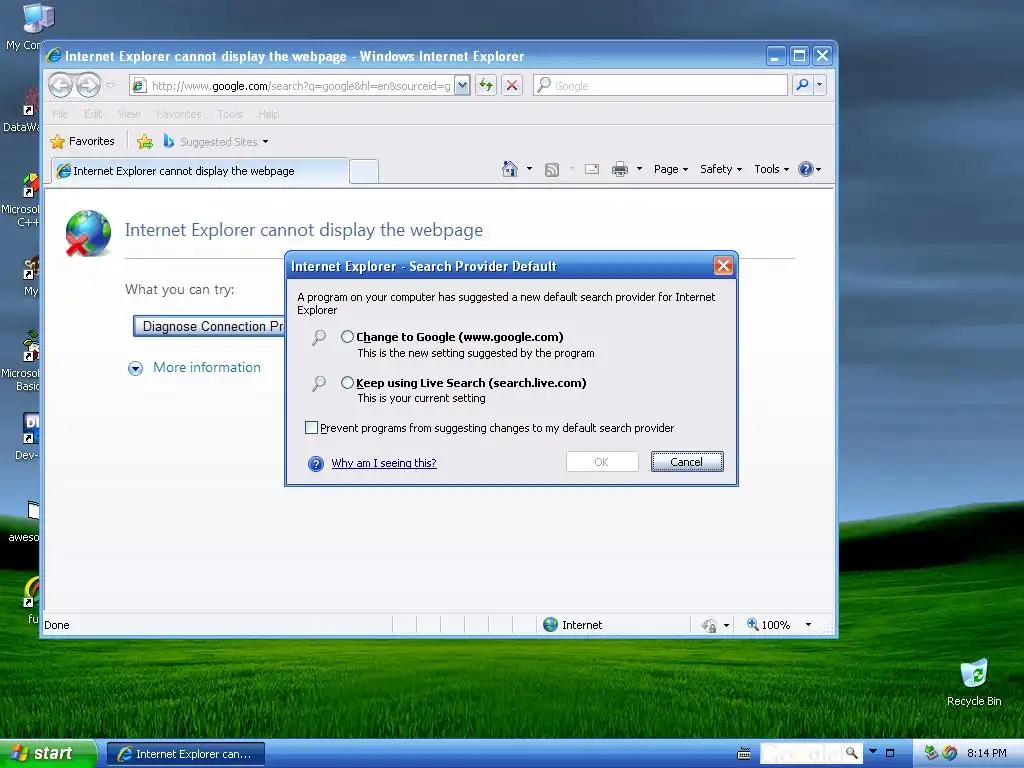Click Internet Explorer taskbar button
The height and width of the screenshot is (768, 1024).
tap(186, 754)
